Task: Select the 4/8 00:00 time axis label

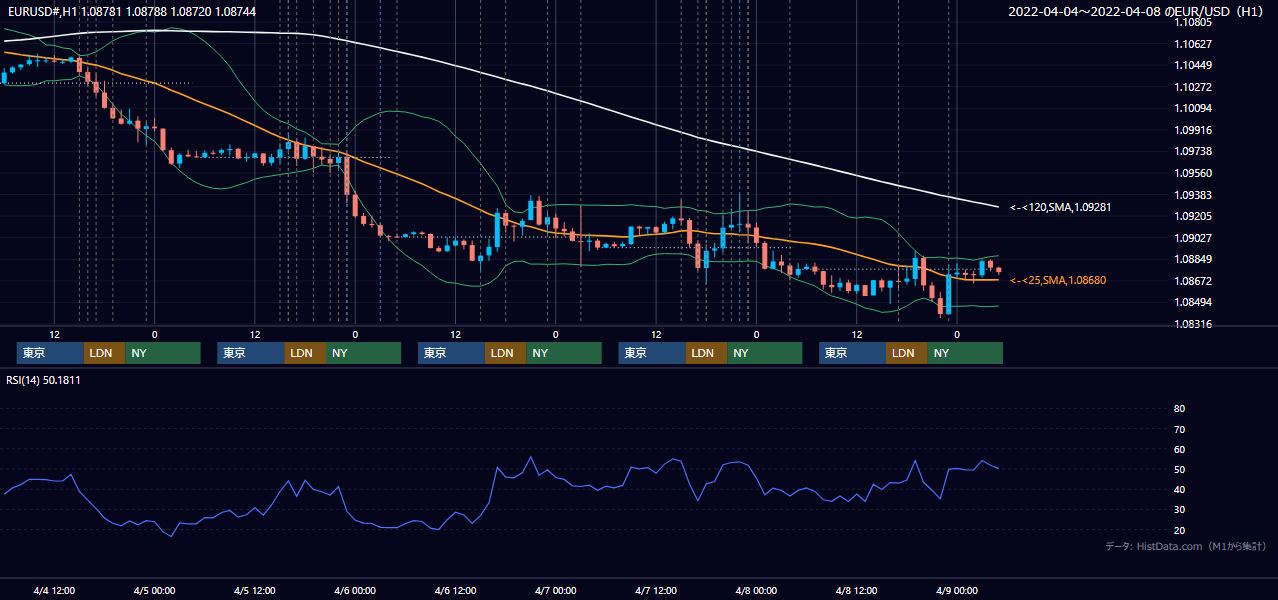Action: click(756, 591)
